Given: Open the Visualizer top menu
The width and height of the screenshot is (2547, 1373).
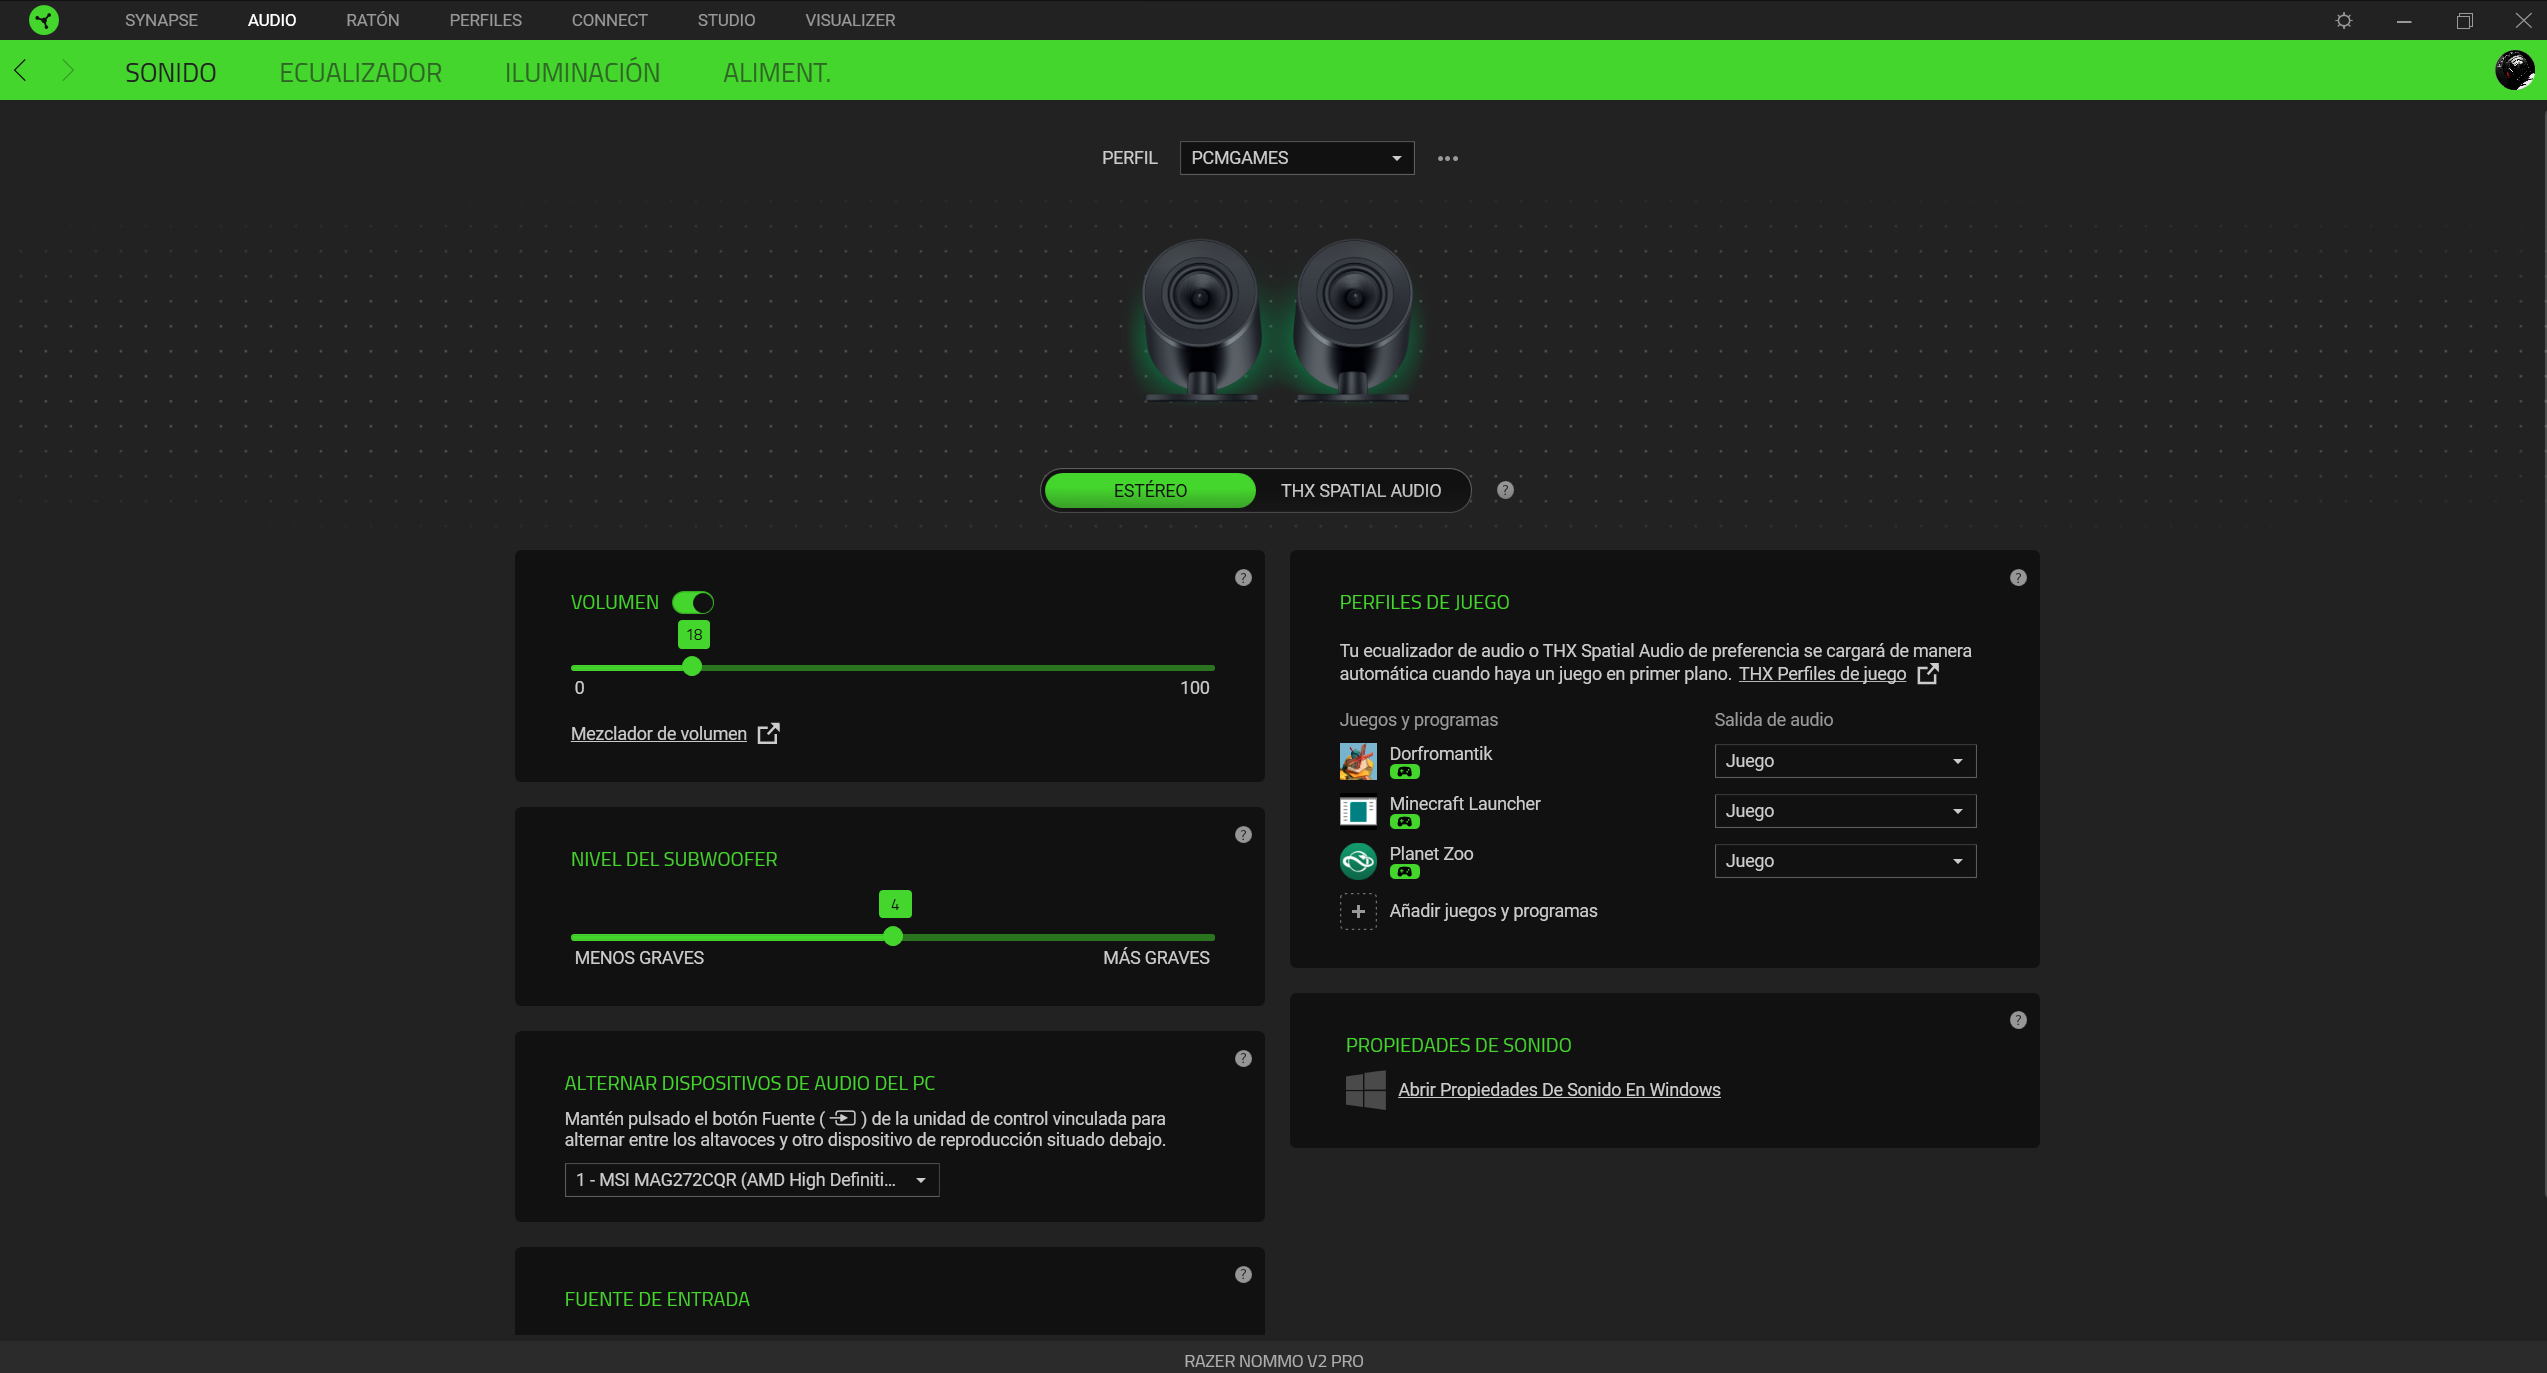Looking at the screenshot, I should pos(850,20).
